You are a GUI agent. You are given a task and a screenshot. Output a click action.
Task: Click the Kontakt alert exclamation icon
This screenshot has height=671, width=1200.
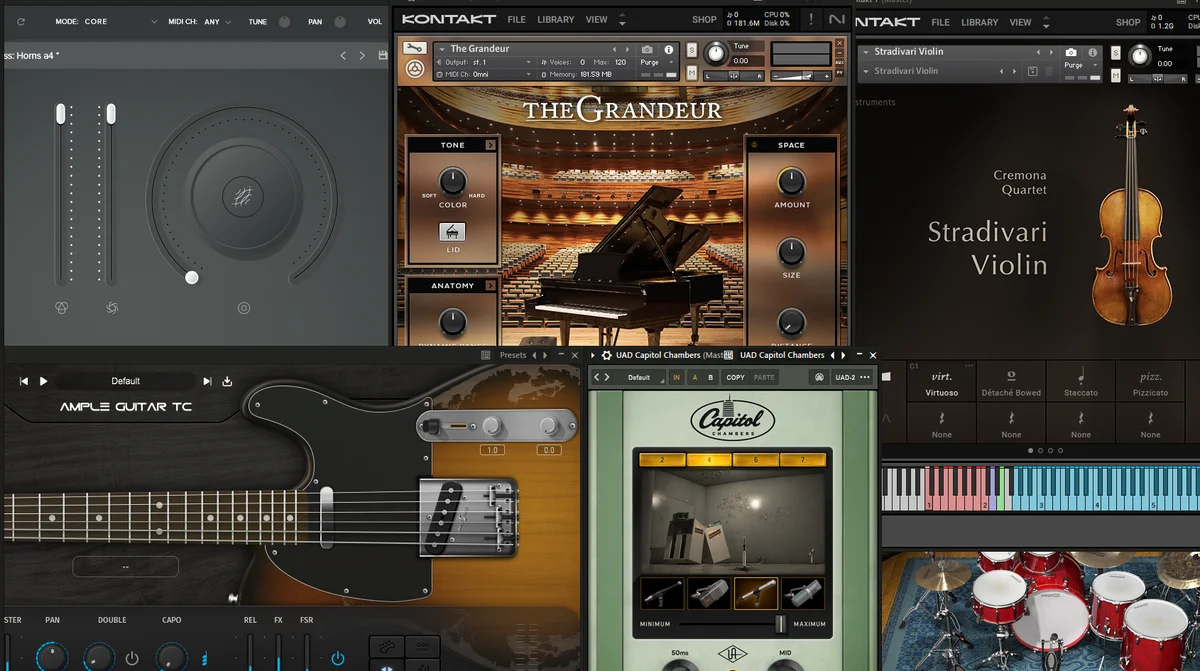coord(810,19)
